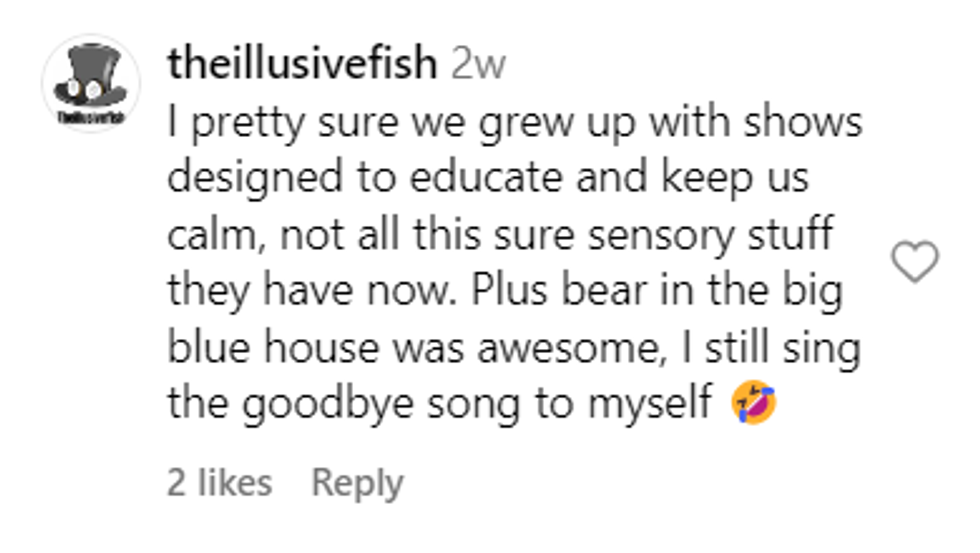Click the laughing emoji ending the comment
Image resolution: width=980 pixels, height=553 pixels.
[x=754, y=403]
